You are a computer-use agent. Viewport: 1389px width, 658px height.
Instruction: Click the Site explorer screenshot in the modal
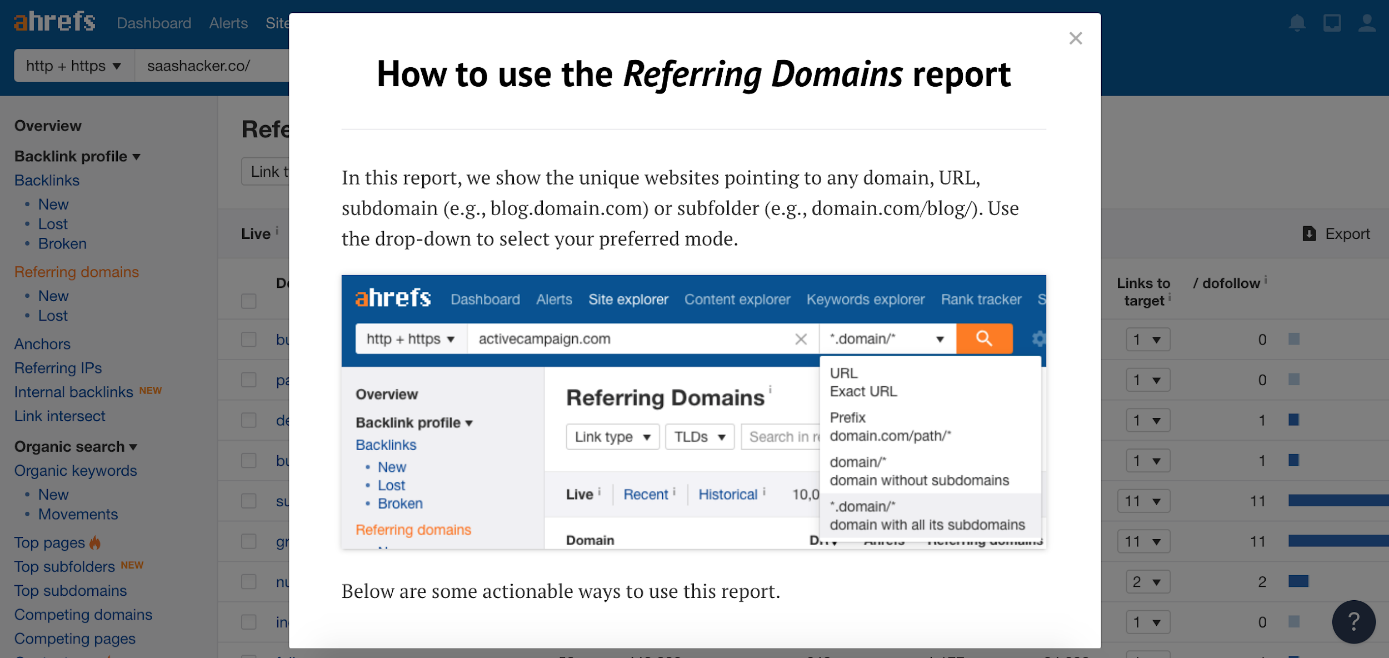pos(694,412)
